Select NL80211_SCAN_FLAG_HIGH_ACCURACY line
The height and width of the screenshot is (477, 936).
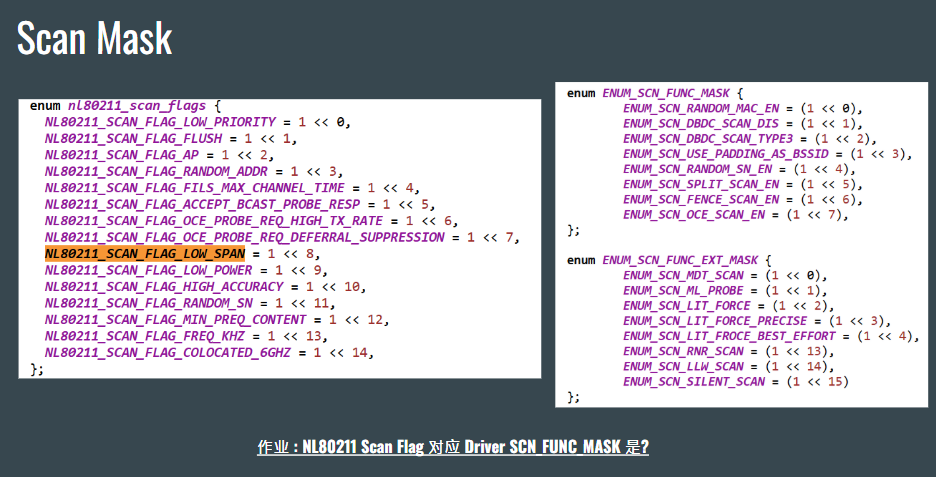coord(205,287)
